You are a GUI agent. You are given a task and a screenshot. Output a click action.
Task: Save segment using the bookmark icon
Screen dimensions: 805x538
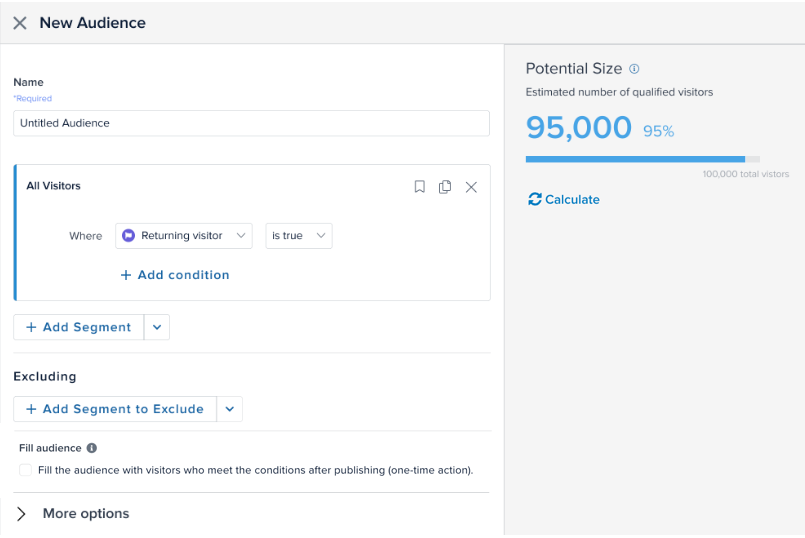pyautogui.click(x=420, y=187)
